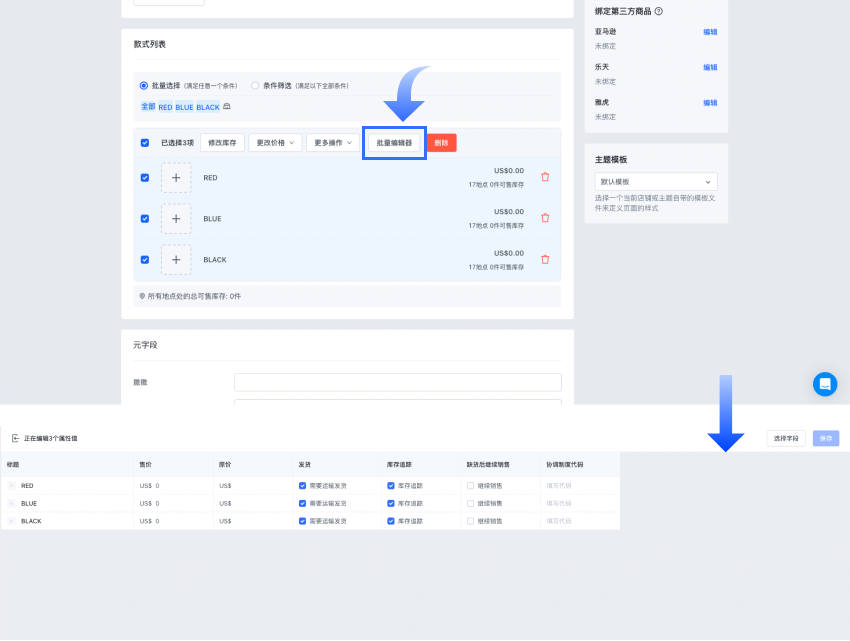Add image to BLUE variant
850x641 pixels.
pyautogui.click(x=176, y=219)
